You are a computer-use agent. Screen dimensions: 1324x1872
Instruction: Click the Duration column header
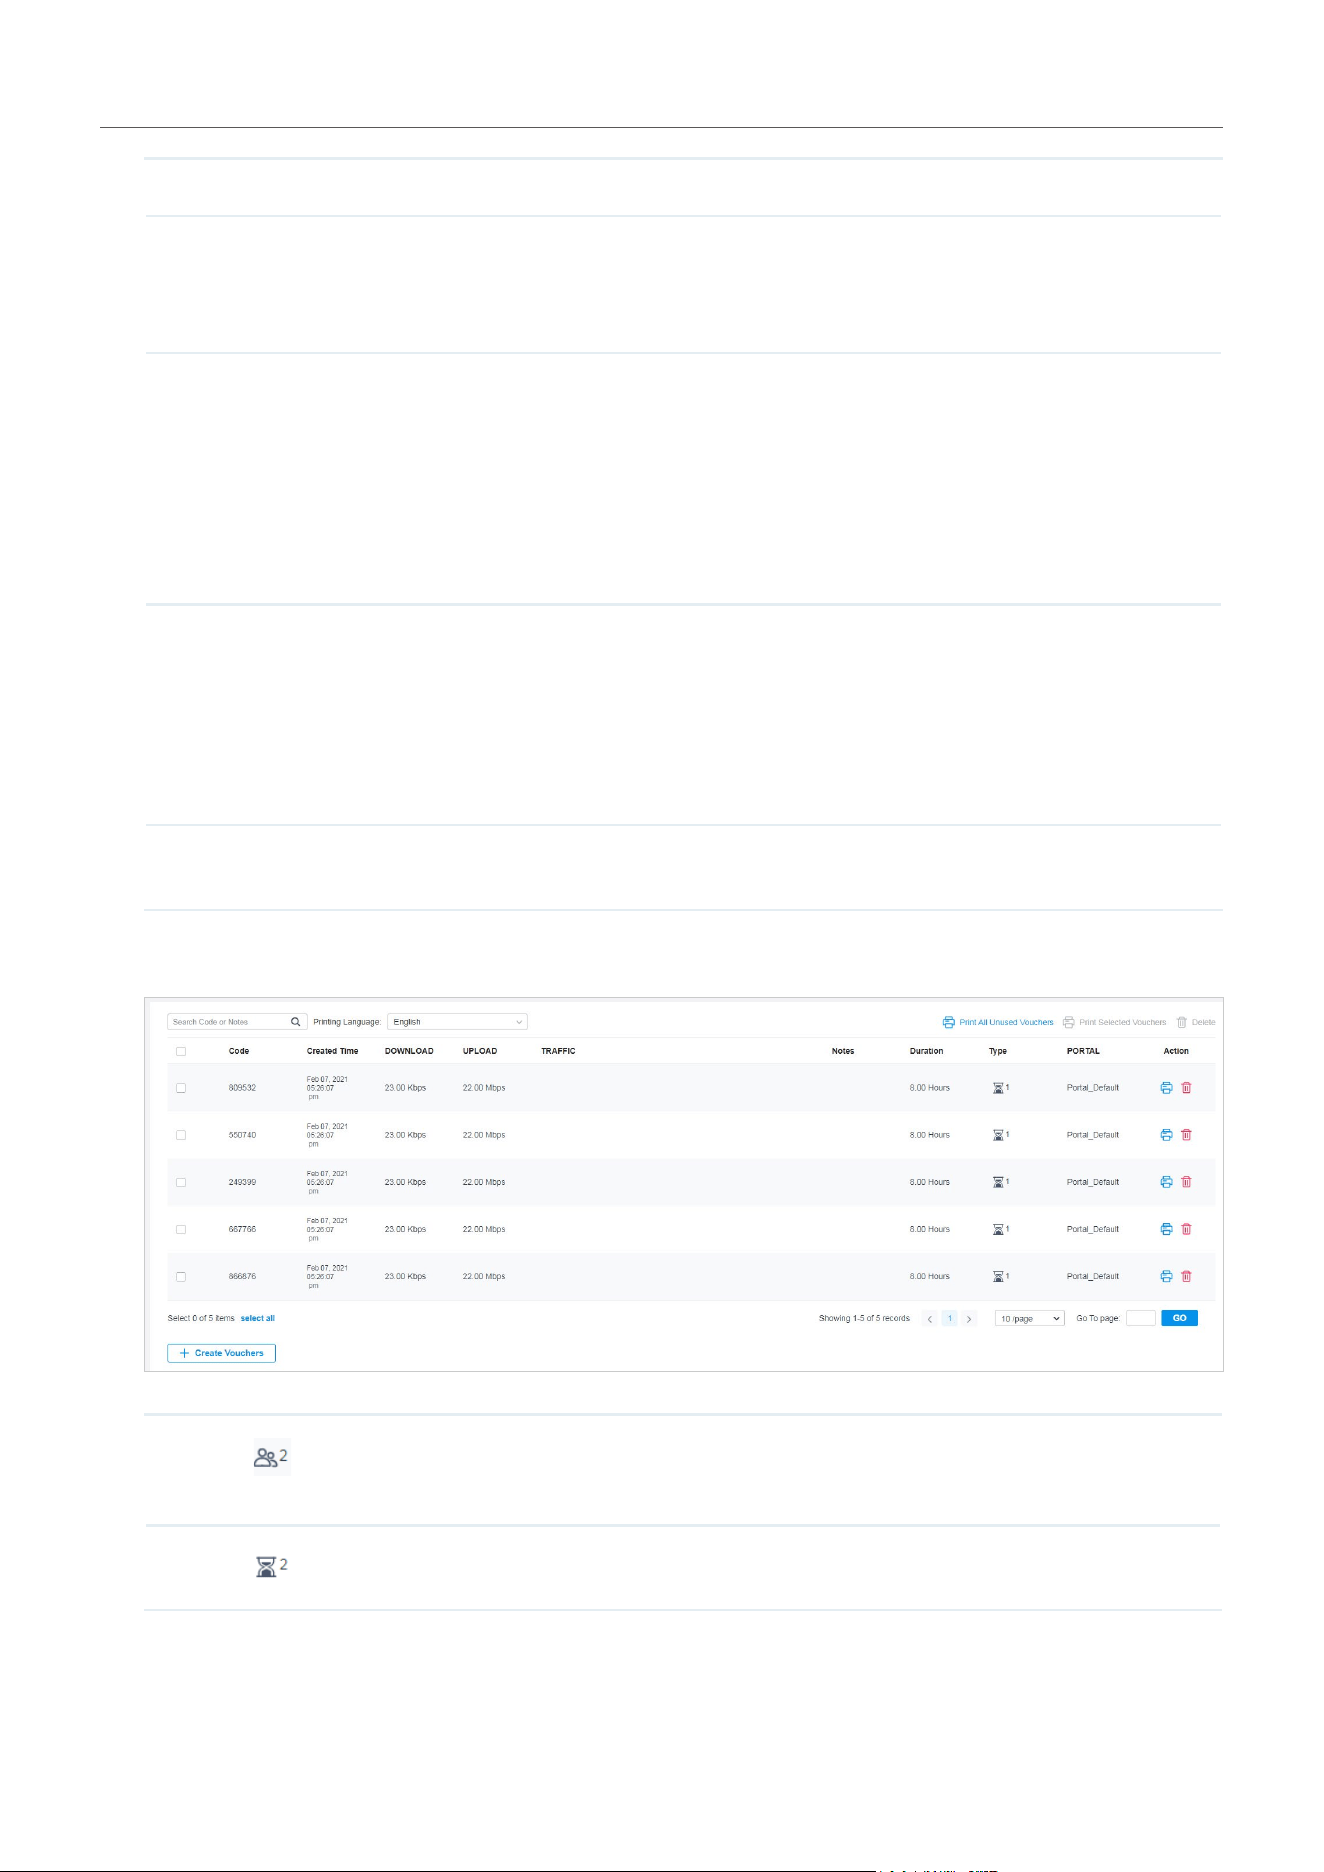coord(926,1051)
